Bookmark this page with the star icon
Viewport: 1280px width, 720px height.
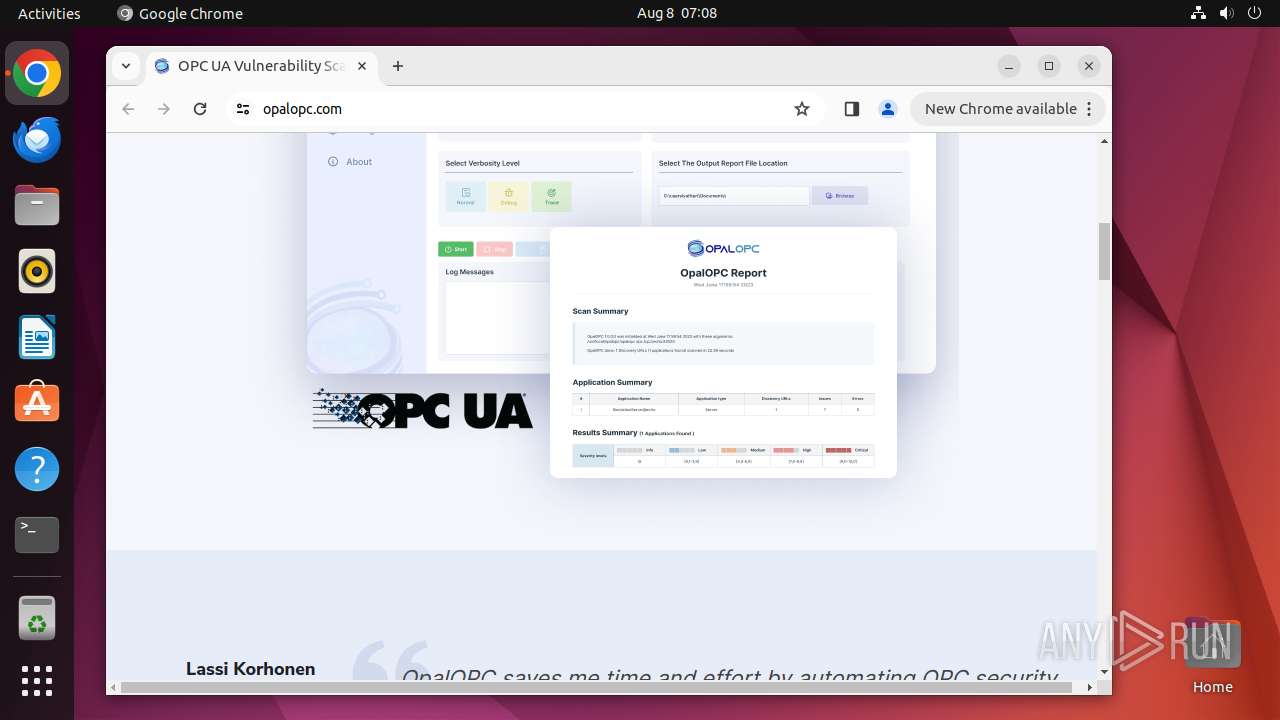click(802, 109)
